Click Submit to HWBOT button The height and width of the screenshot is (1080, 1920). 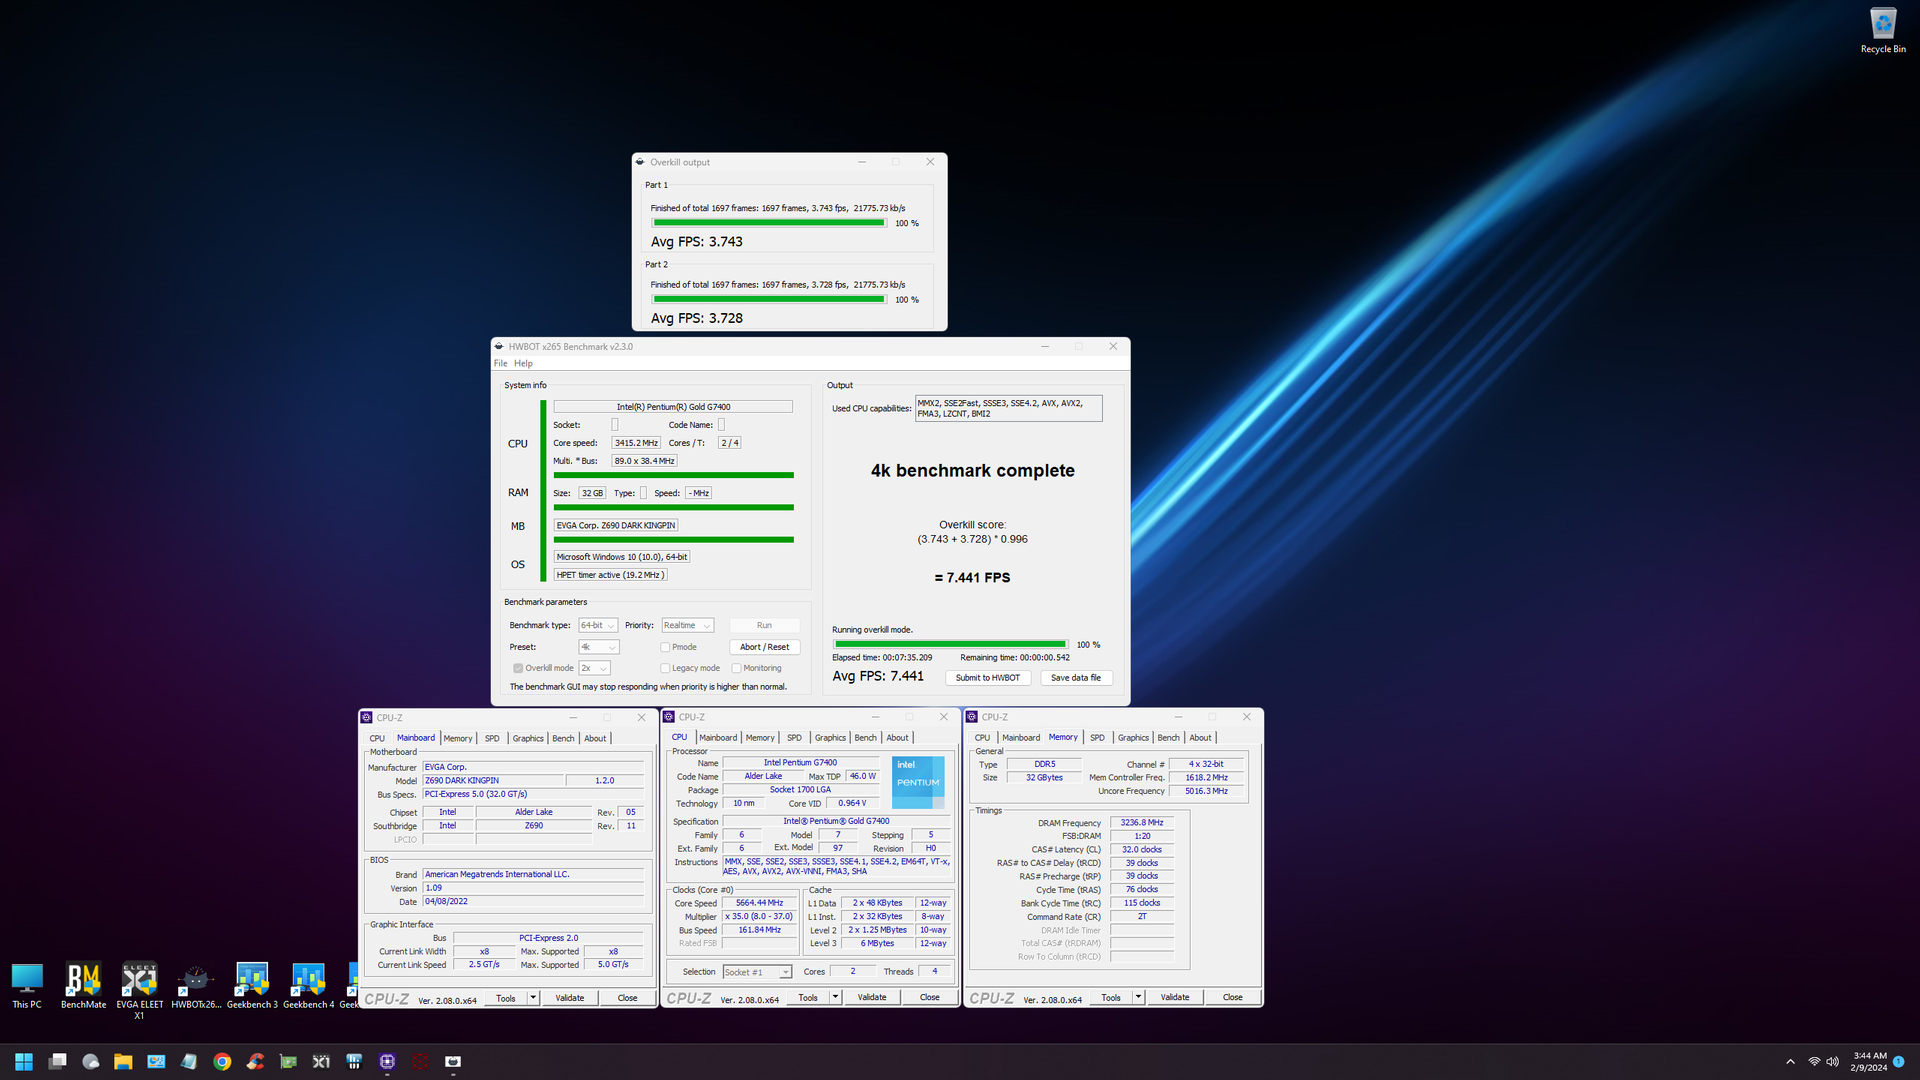[x=987, y=678]
